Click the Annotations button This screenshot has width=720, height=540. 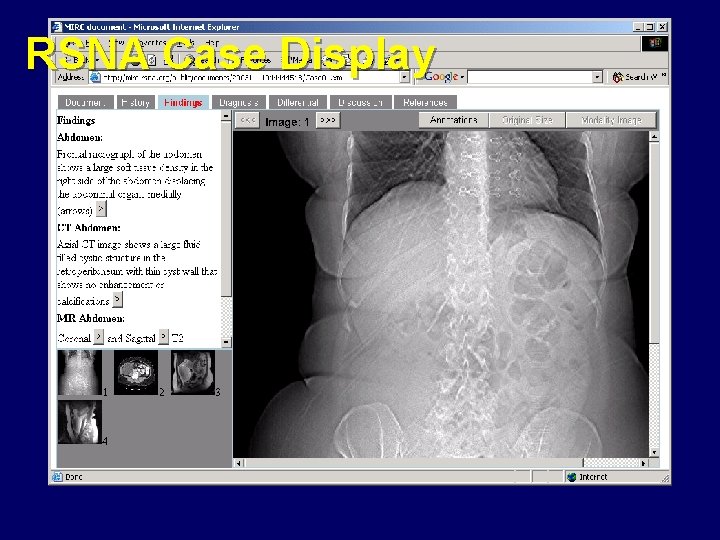point(454,120)
